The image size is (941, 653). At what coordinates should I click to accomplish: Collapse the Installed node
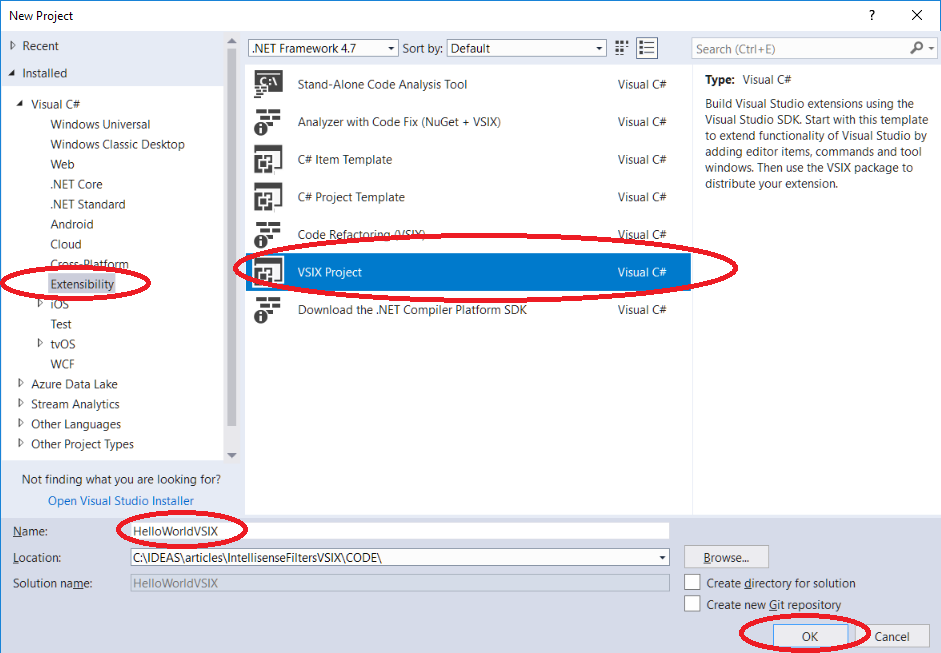(13, 73)
